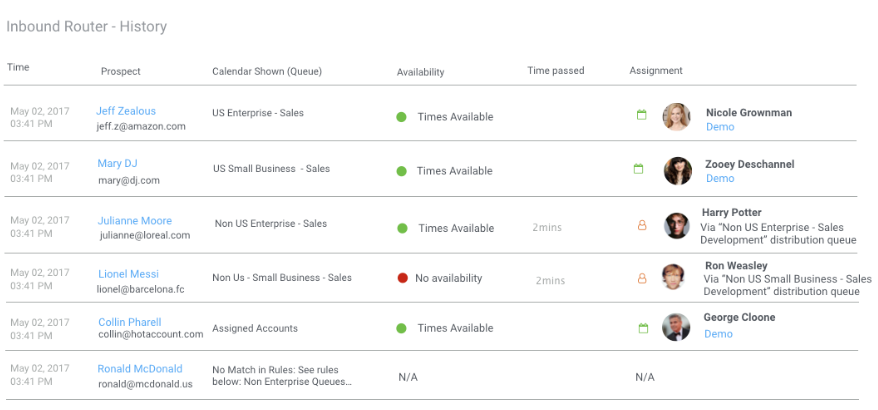Open Nicole Grownman's avatar photo
The height and width of the screenshot is (410, 878).
tap(677, 117)
